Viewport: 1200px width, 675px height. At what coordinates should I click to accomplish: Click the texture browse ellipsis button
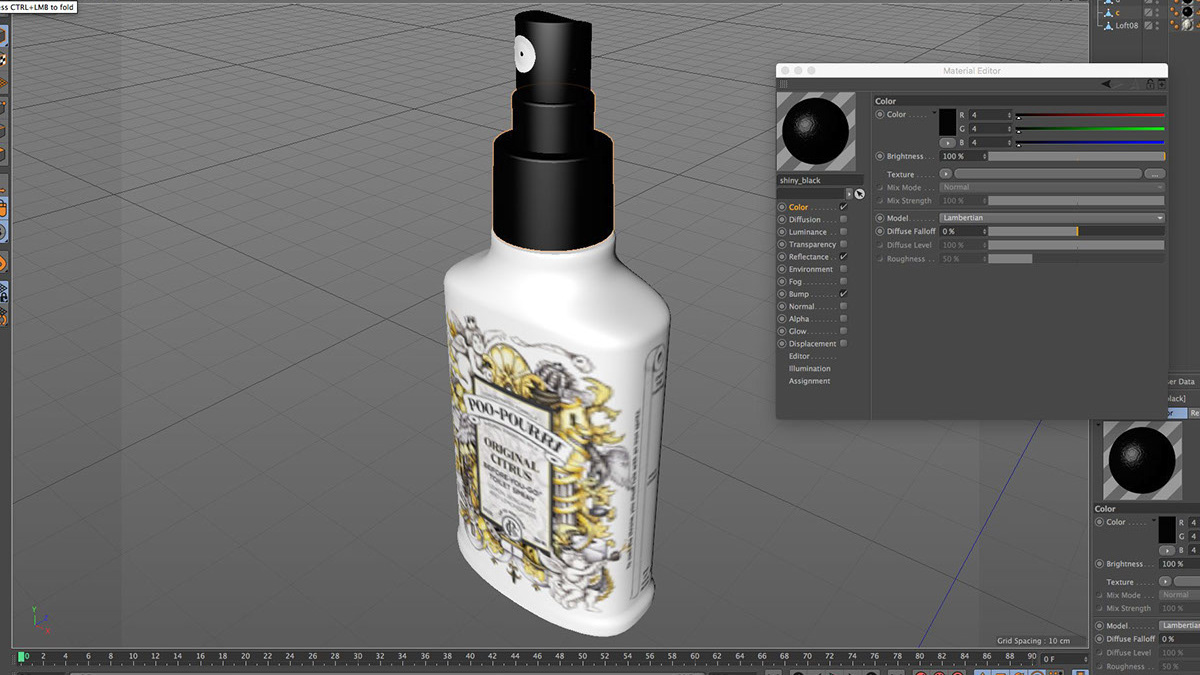[1154, 174]
